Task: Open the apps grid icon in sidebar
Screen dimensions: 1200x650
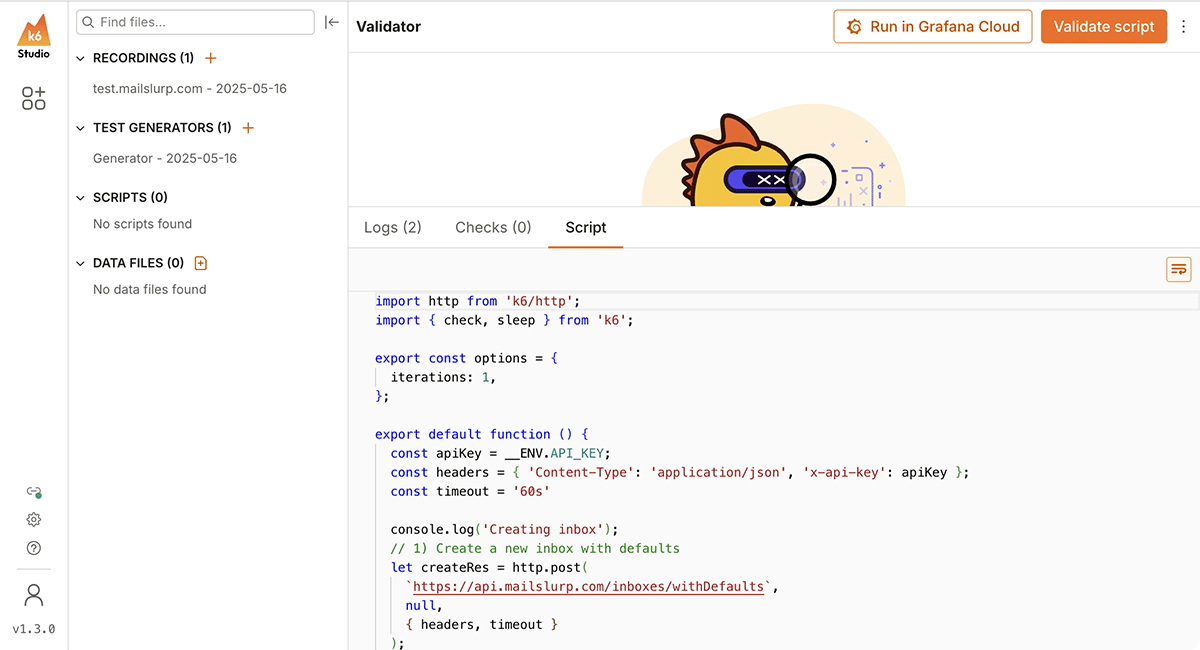Action: click(34, 98)
